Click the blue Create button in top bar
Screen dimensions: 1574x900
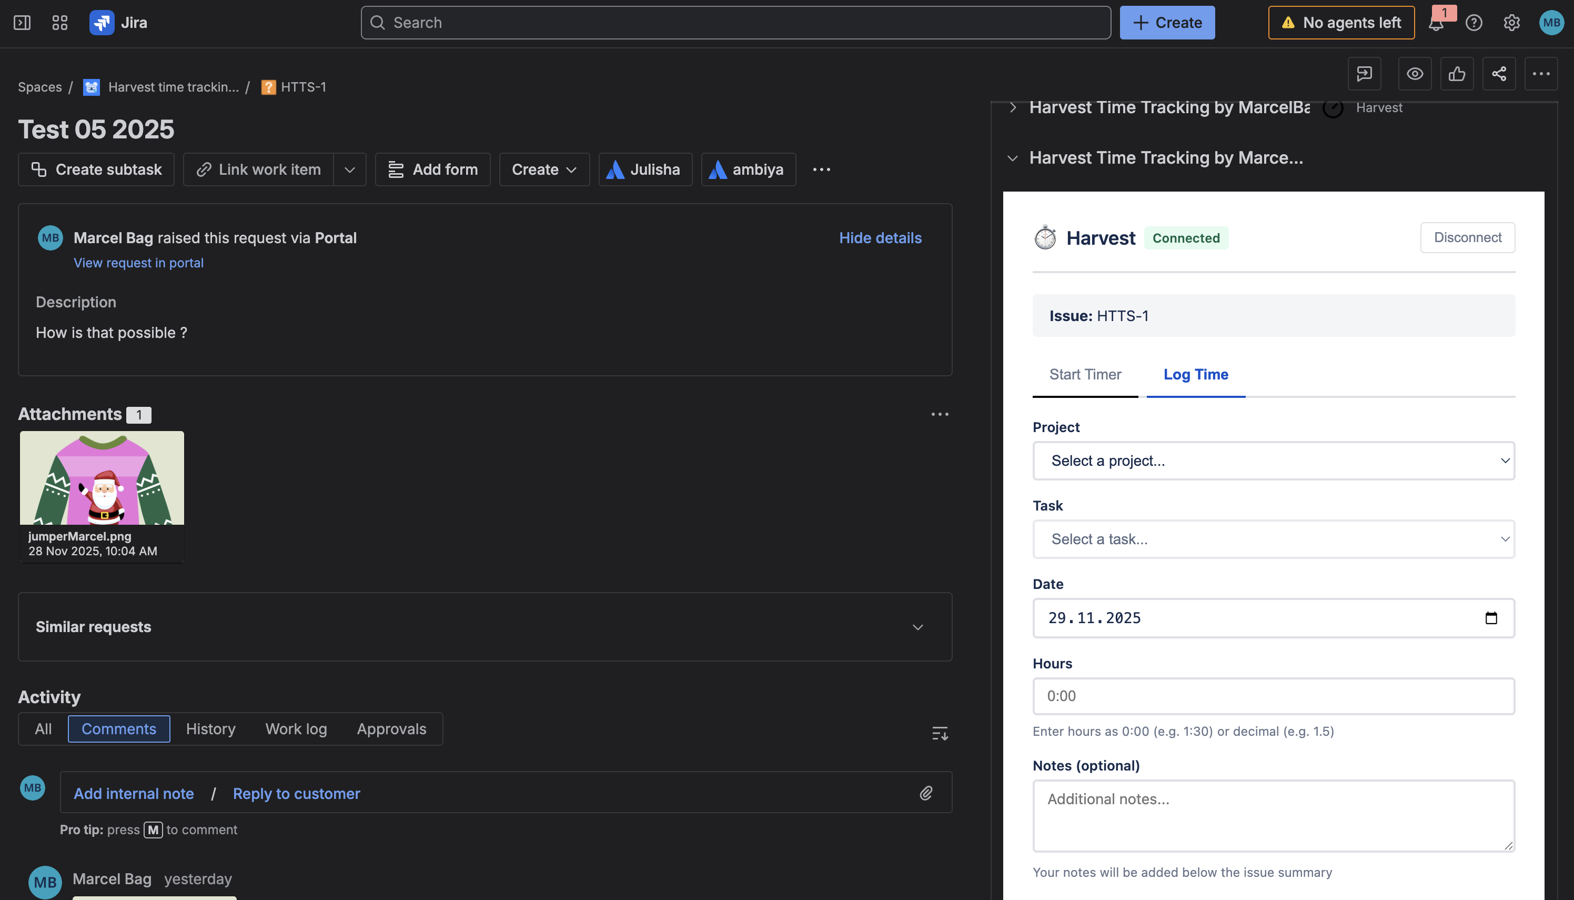[1167, 22]
